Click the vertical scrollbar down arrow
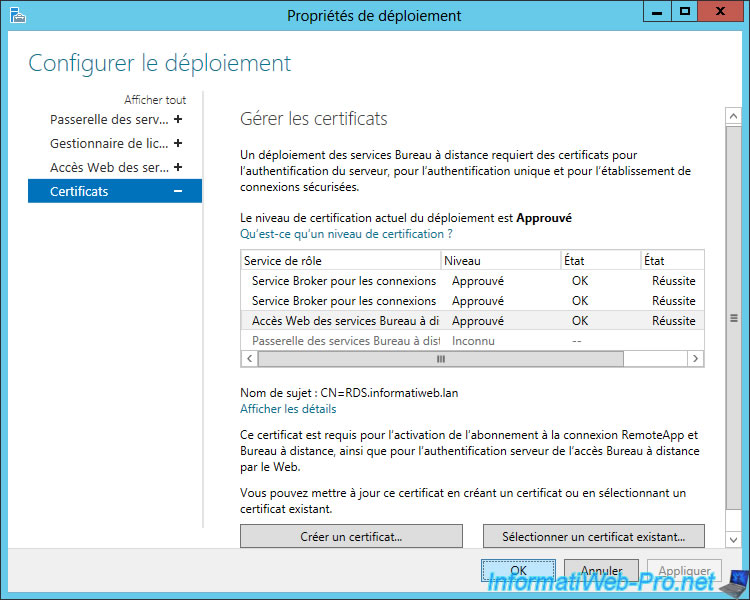The height and width of the screenshot is (600, 750). pos(733,539)
